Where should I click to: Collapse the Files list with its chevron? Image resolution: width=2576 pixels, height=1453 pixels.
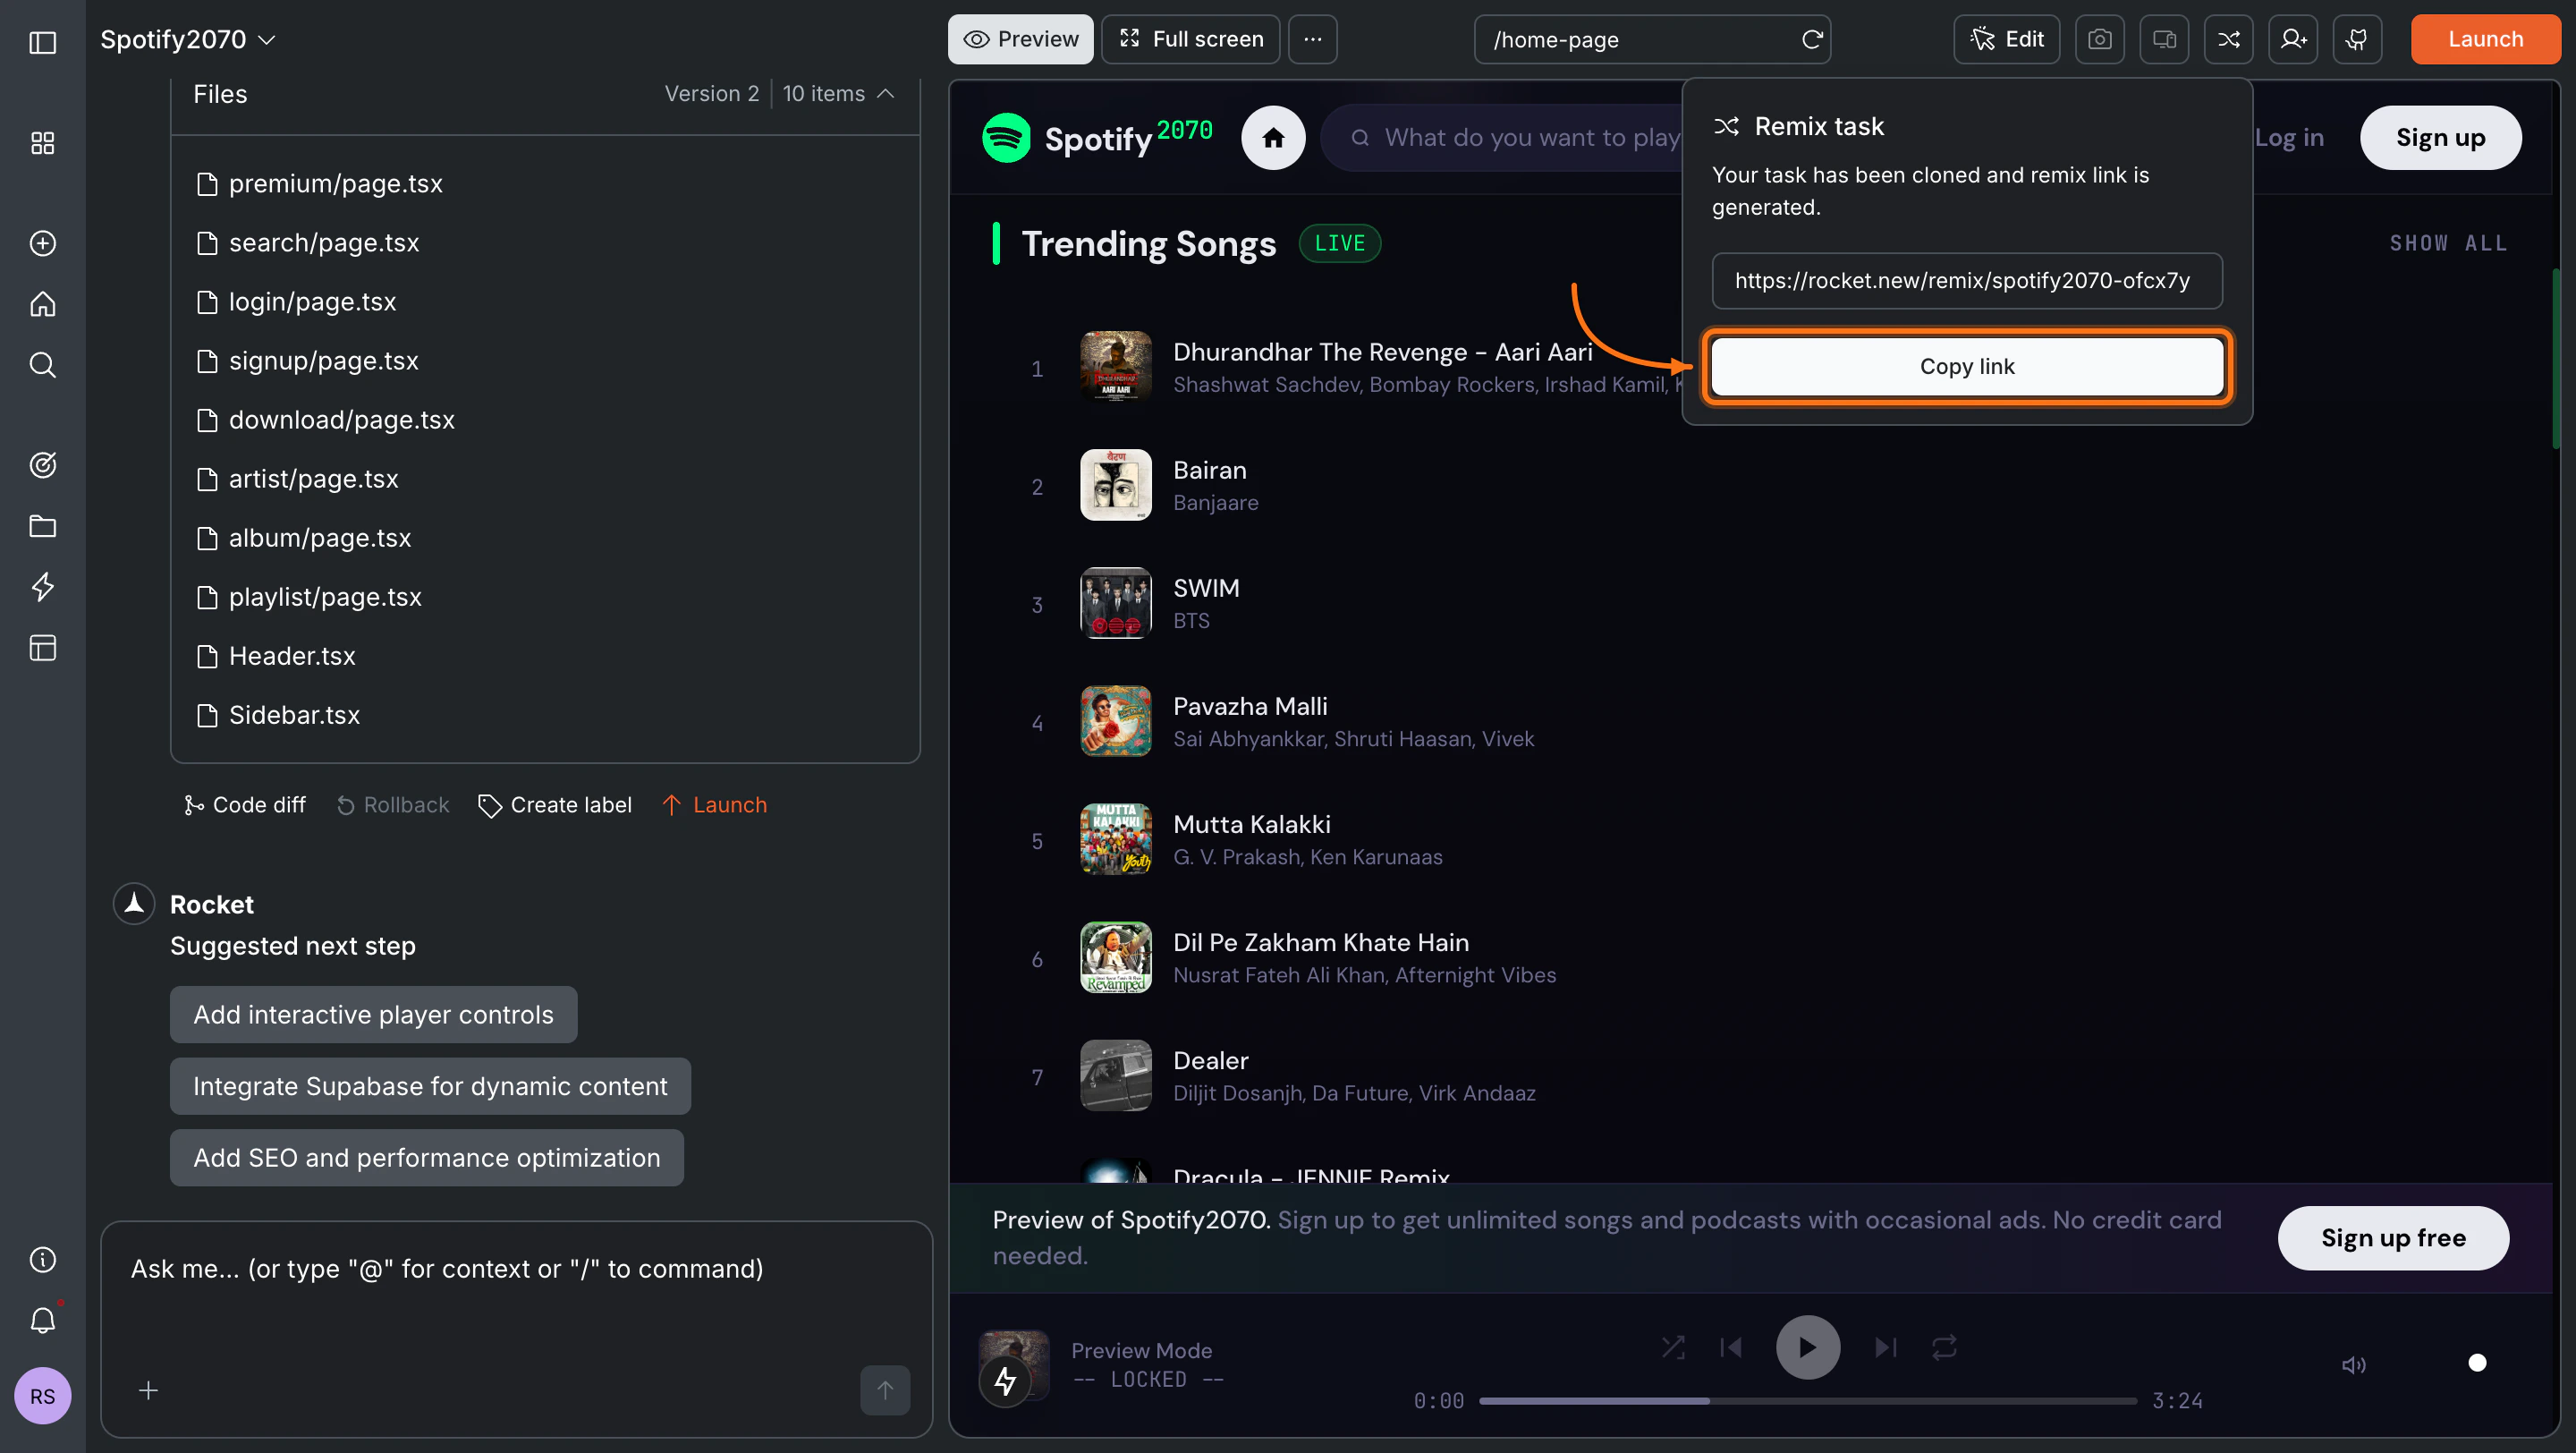coord(886,93)
